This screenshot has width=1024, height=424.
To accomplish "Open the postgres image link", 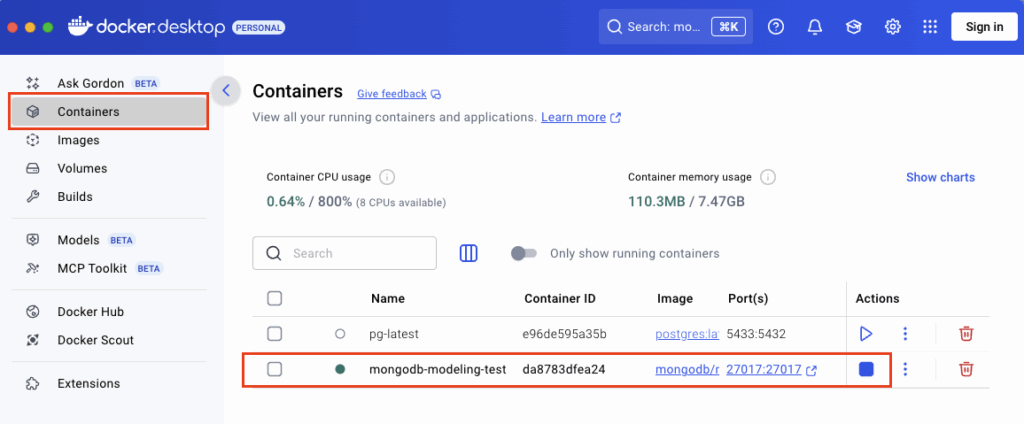I will [687, 334].
